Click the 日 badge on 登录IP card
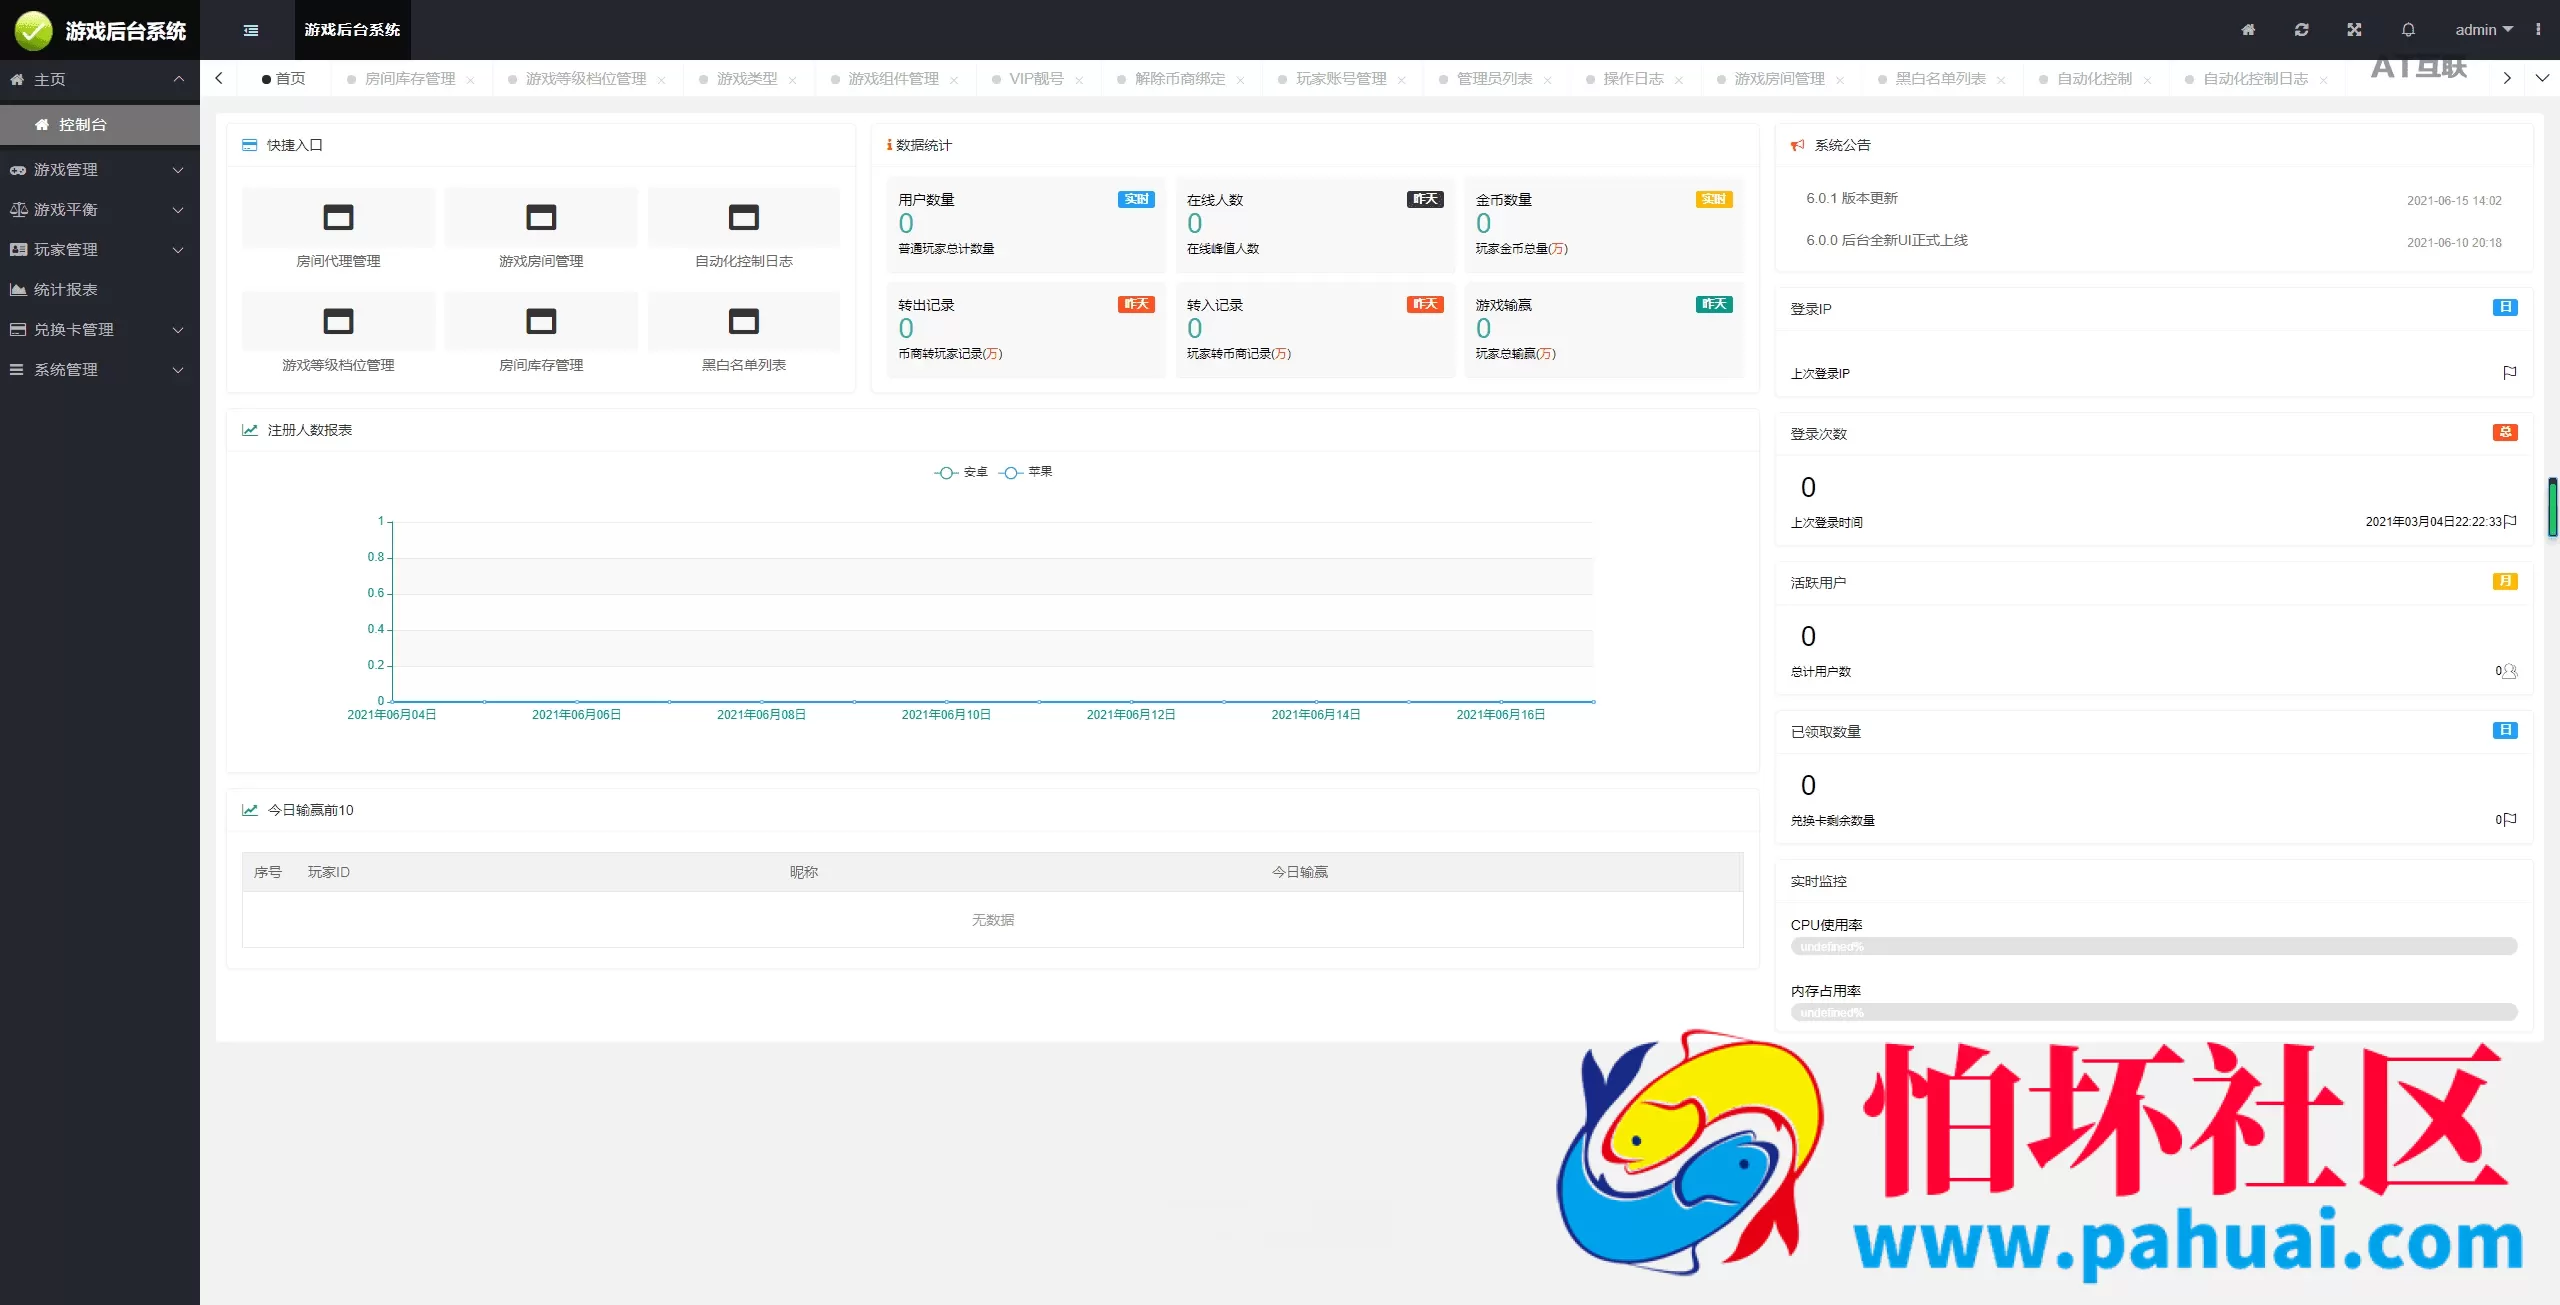This screenshot has height=1305, width=2560. pos(2505,308)
